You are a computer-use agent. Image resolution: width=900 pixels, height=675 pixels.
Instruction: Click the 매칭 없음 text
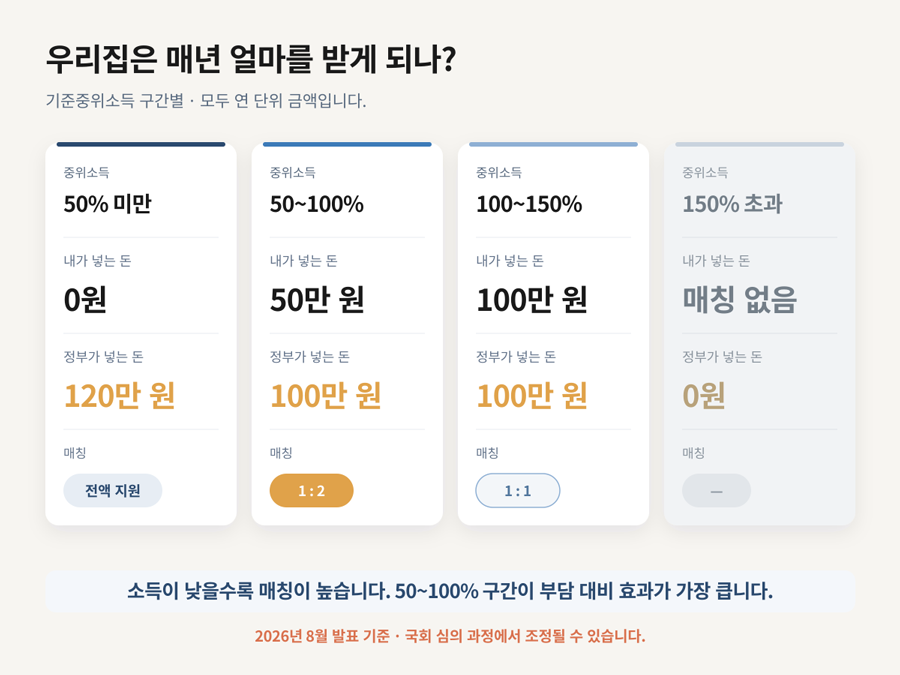point(739,300)
